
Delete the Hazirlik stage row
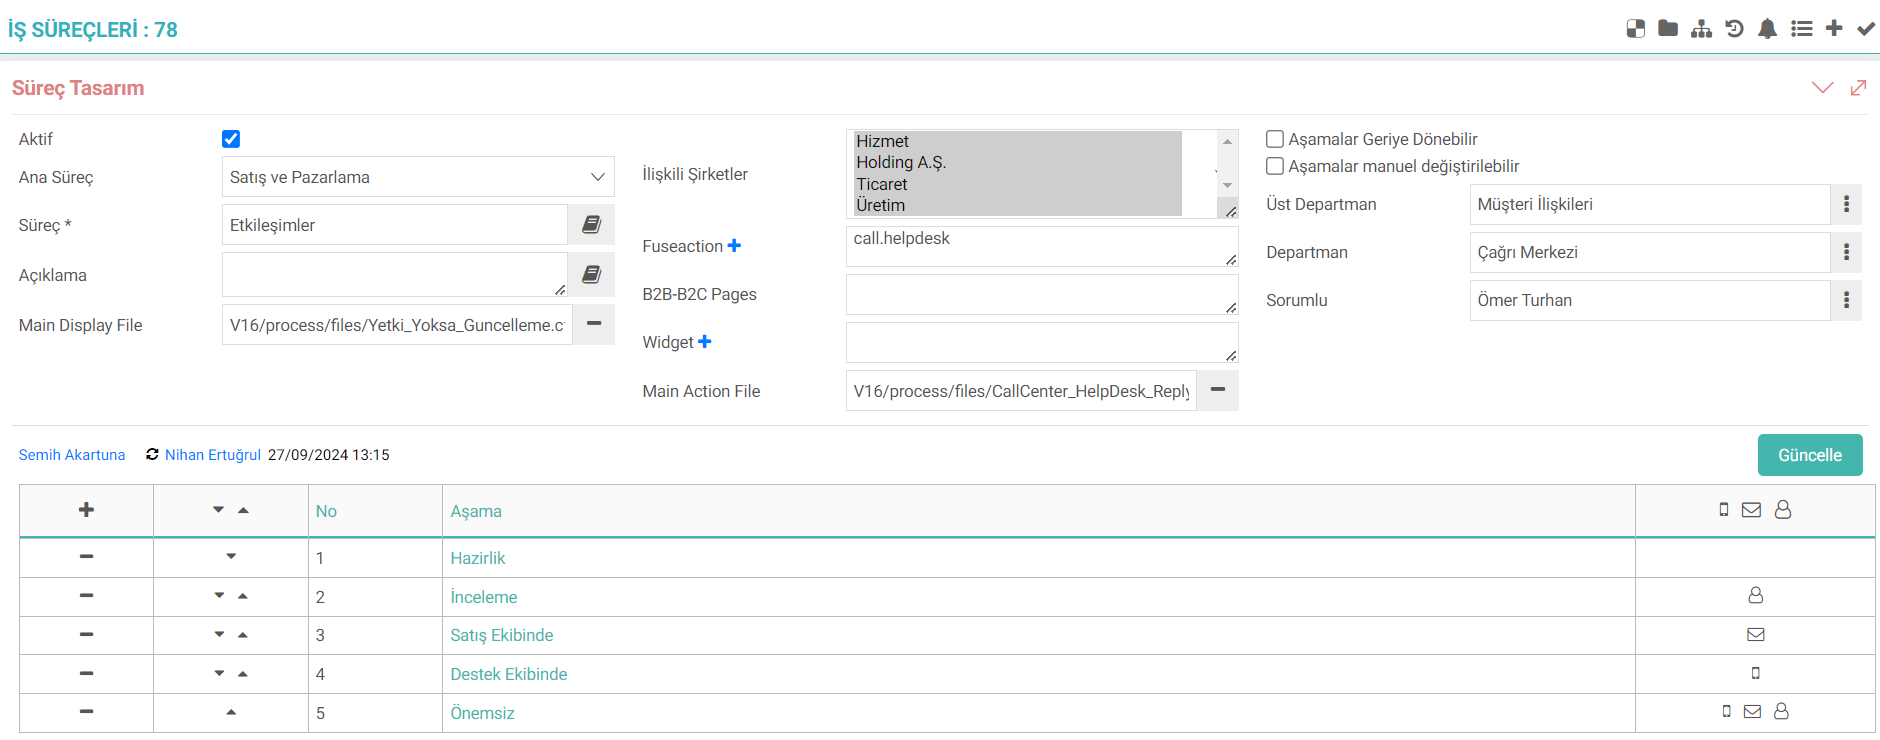[86, 557]
